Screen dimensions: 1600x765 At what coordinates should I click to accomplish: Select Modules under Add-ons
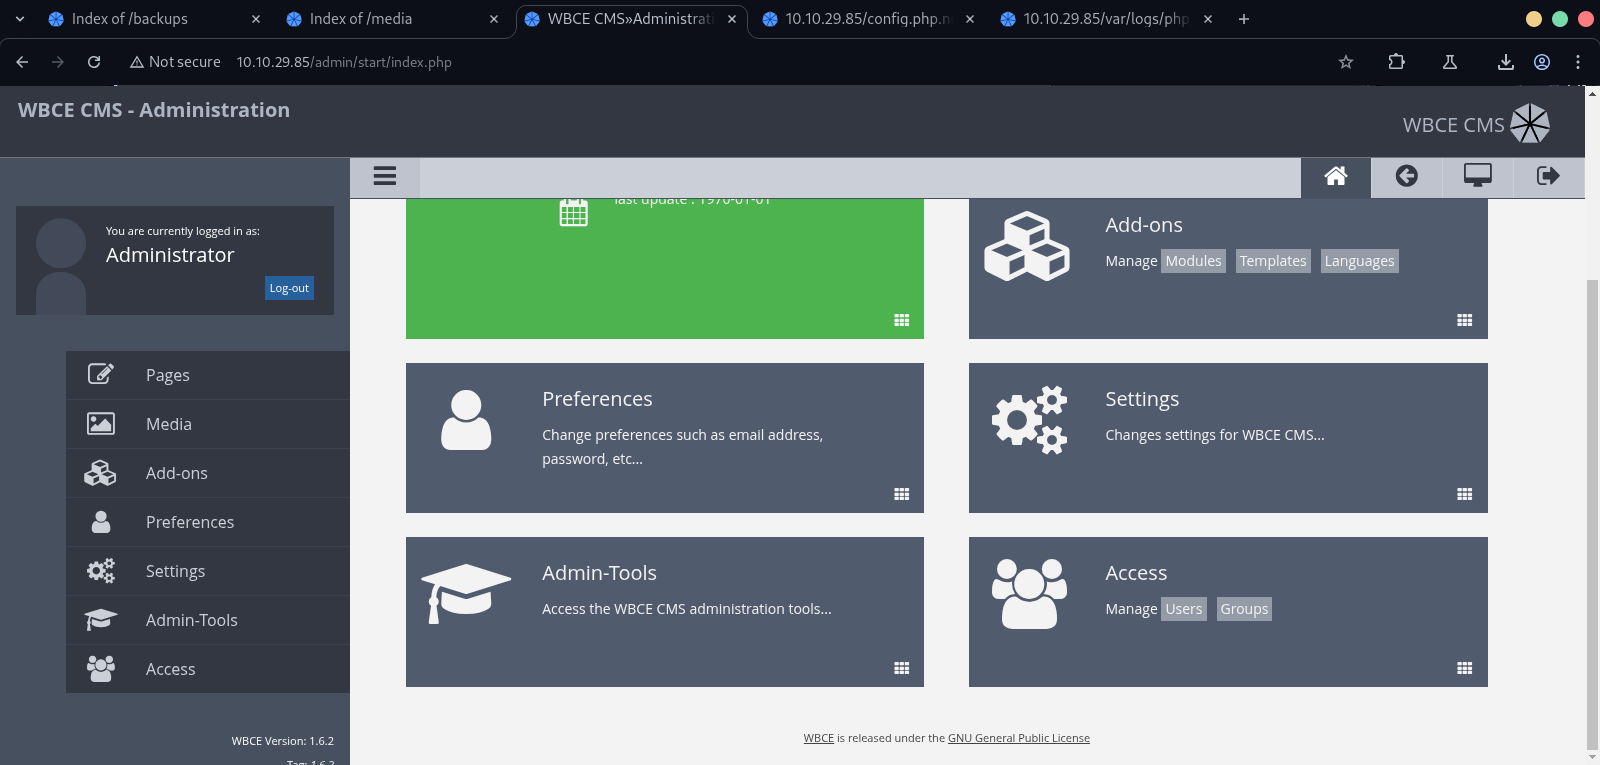point(1193,261)
